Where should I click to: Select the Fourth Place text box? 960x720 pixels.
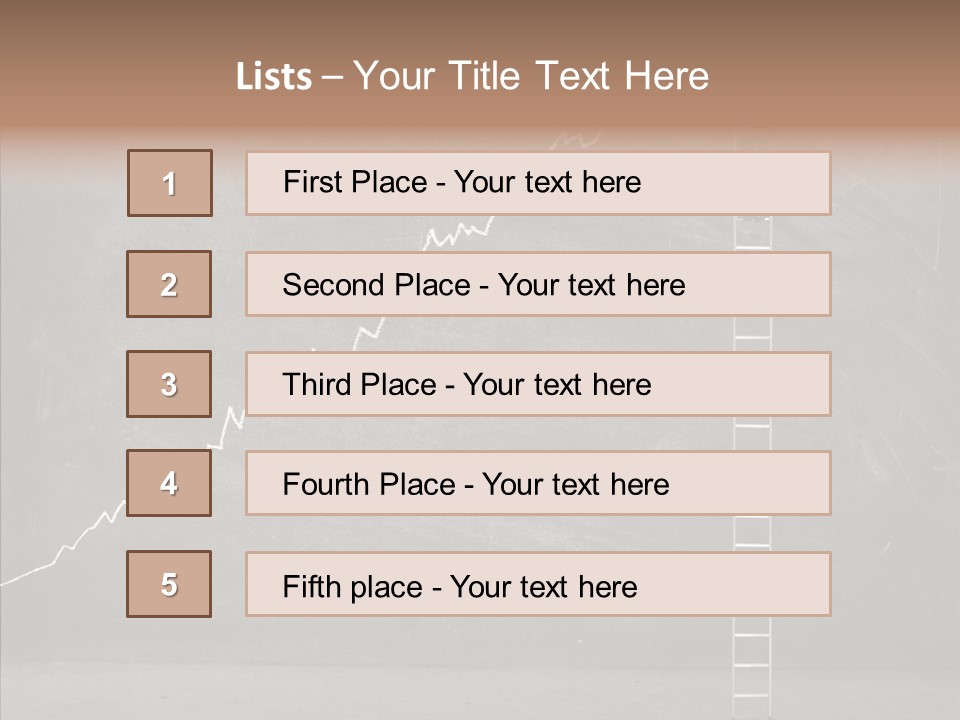coord(538,483)
